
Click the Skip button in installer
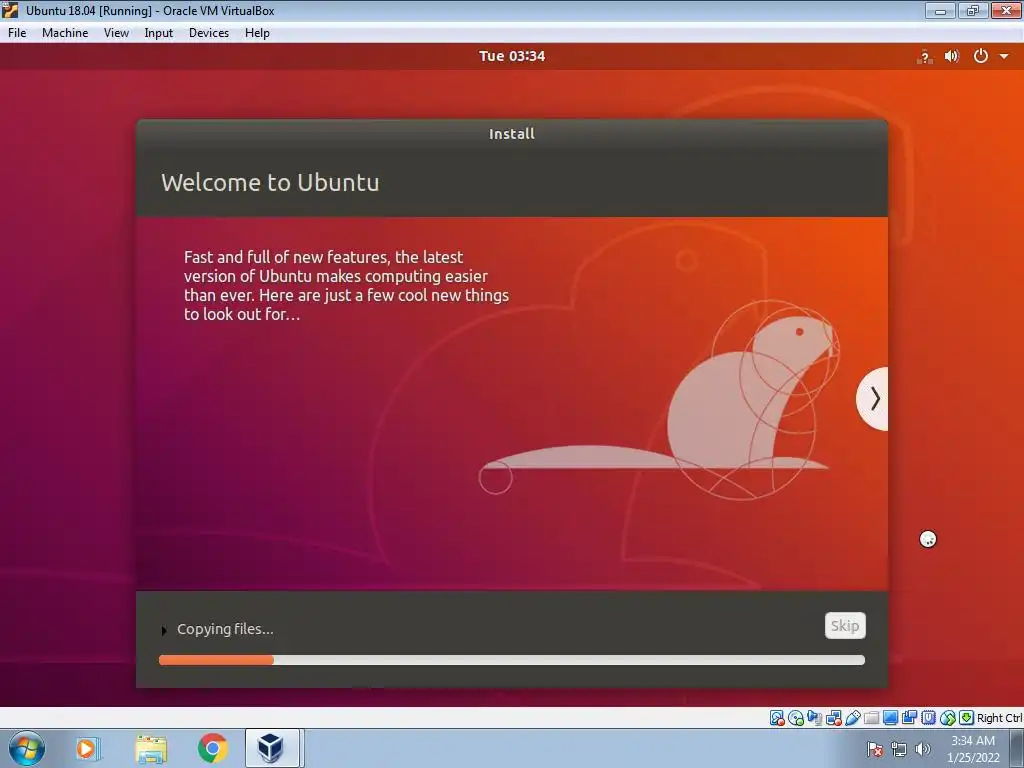(845, 626)
